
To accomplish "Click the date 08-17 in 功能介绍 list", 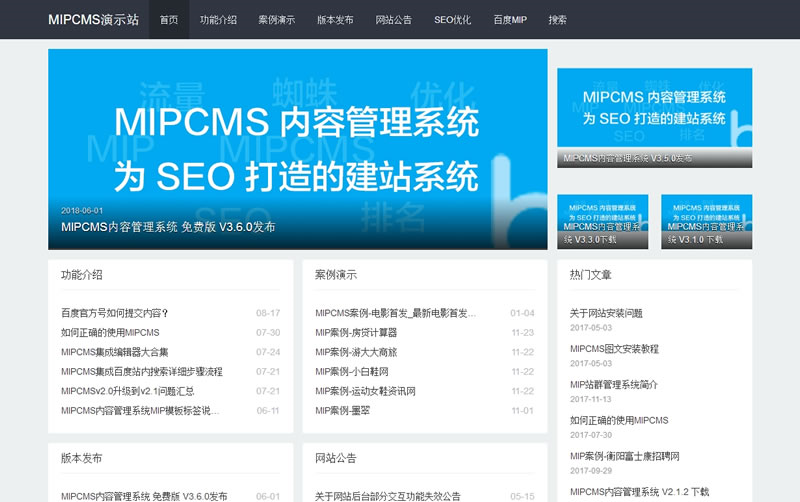I will 268,313.
